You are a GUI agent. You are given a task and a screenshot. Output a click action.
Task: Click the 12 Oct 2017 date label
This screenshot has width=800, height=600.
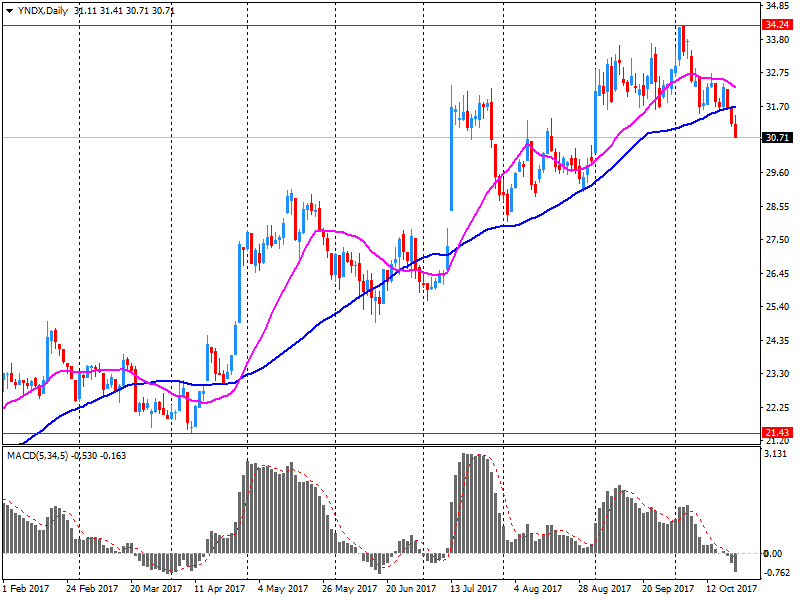pos(732,589)
